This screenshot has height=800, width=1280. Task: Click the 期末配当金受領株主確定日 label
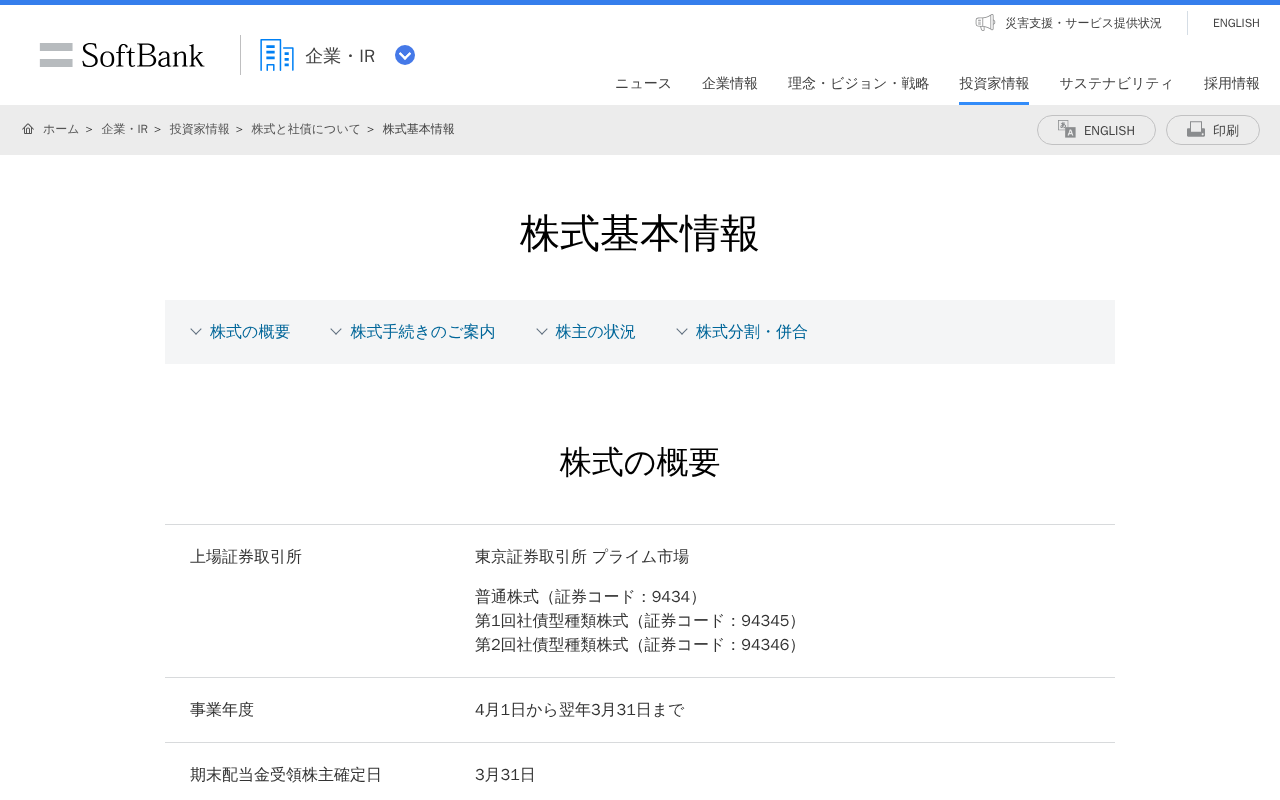pos(286,775)
